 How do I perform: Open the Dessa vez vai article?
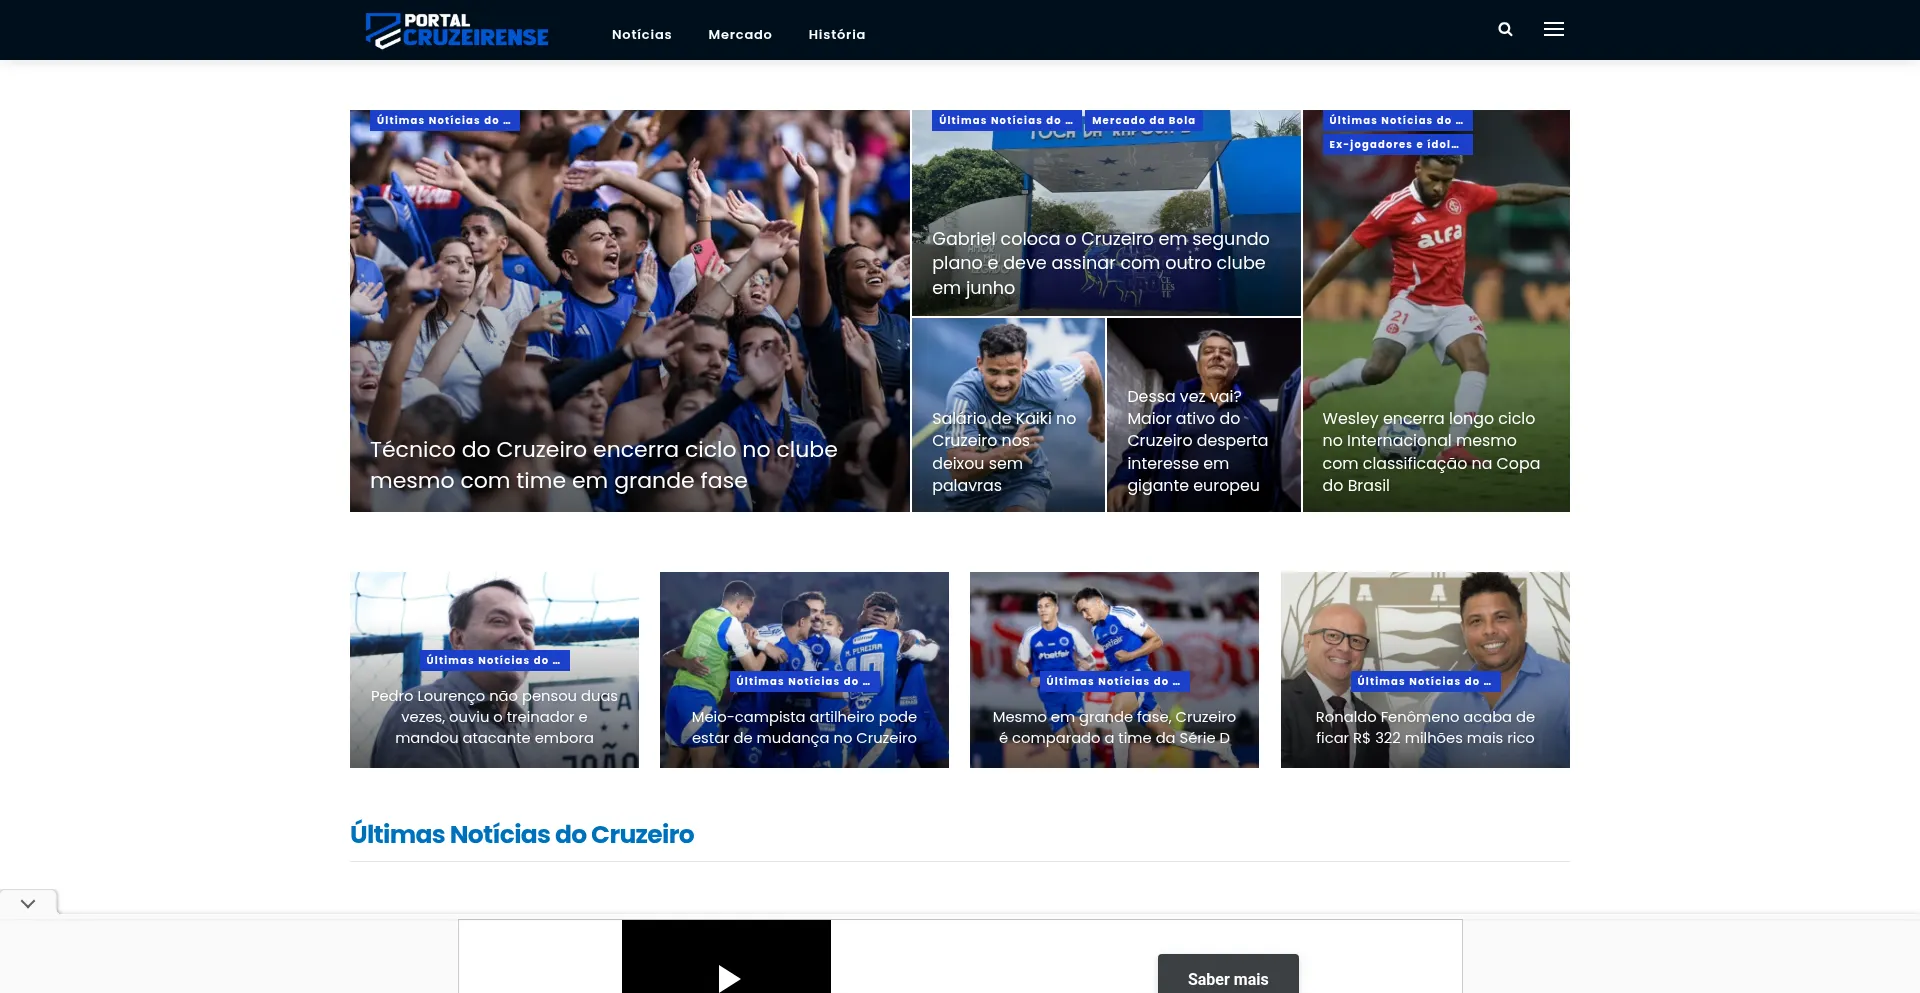pos(1197,441)
